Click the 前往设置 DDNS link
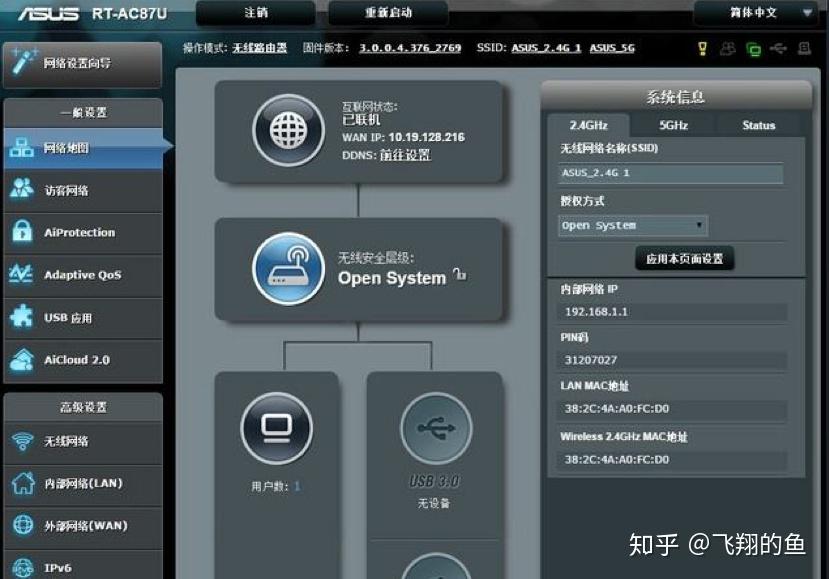The height and width of the screenshot is (579, 829). [x=405, y=155]
